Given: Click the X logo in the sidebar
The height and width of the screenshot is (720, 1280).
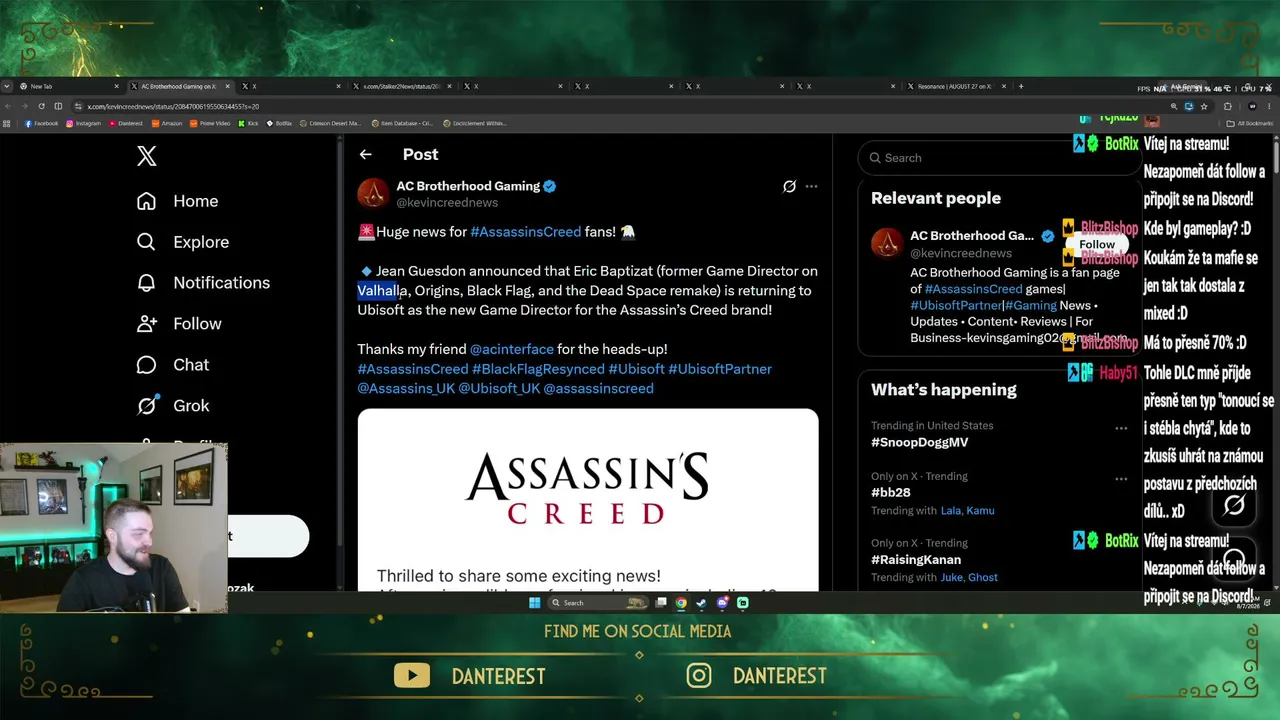Looking at the screenshot, I should pos(147,156).
